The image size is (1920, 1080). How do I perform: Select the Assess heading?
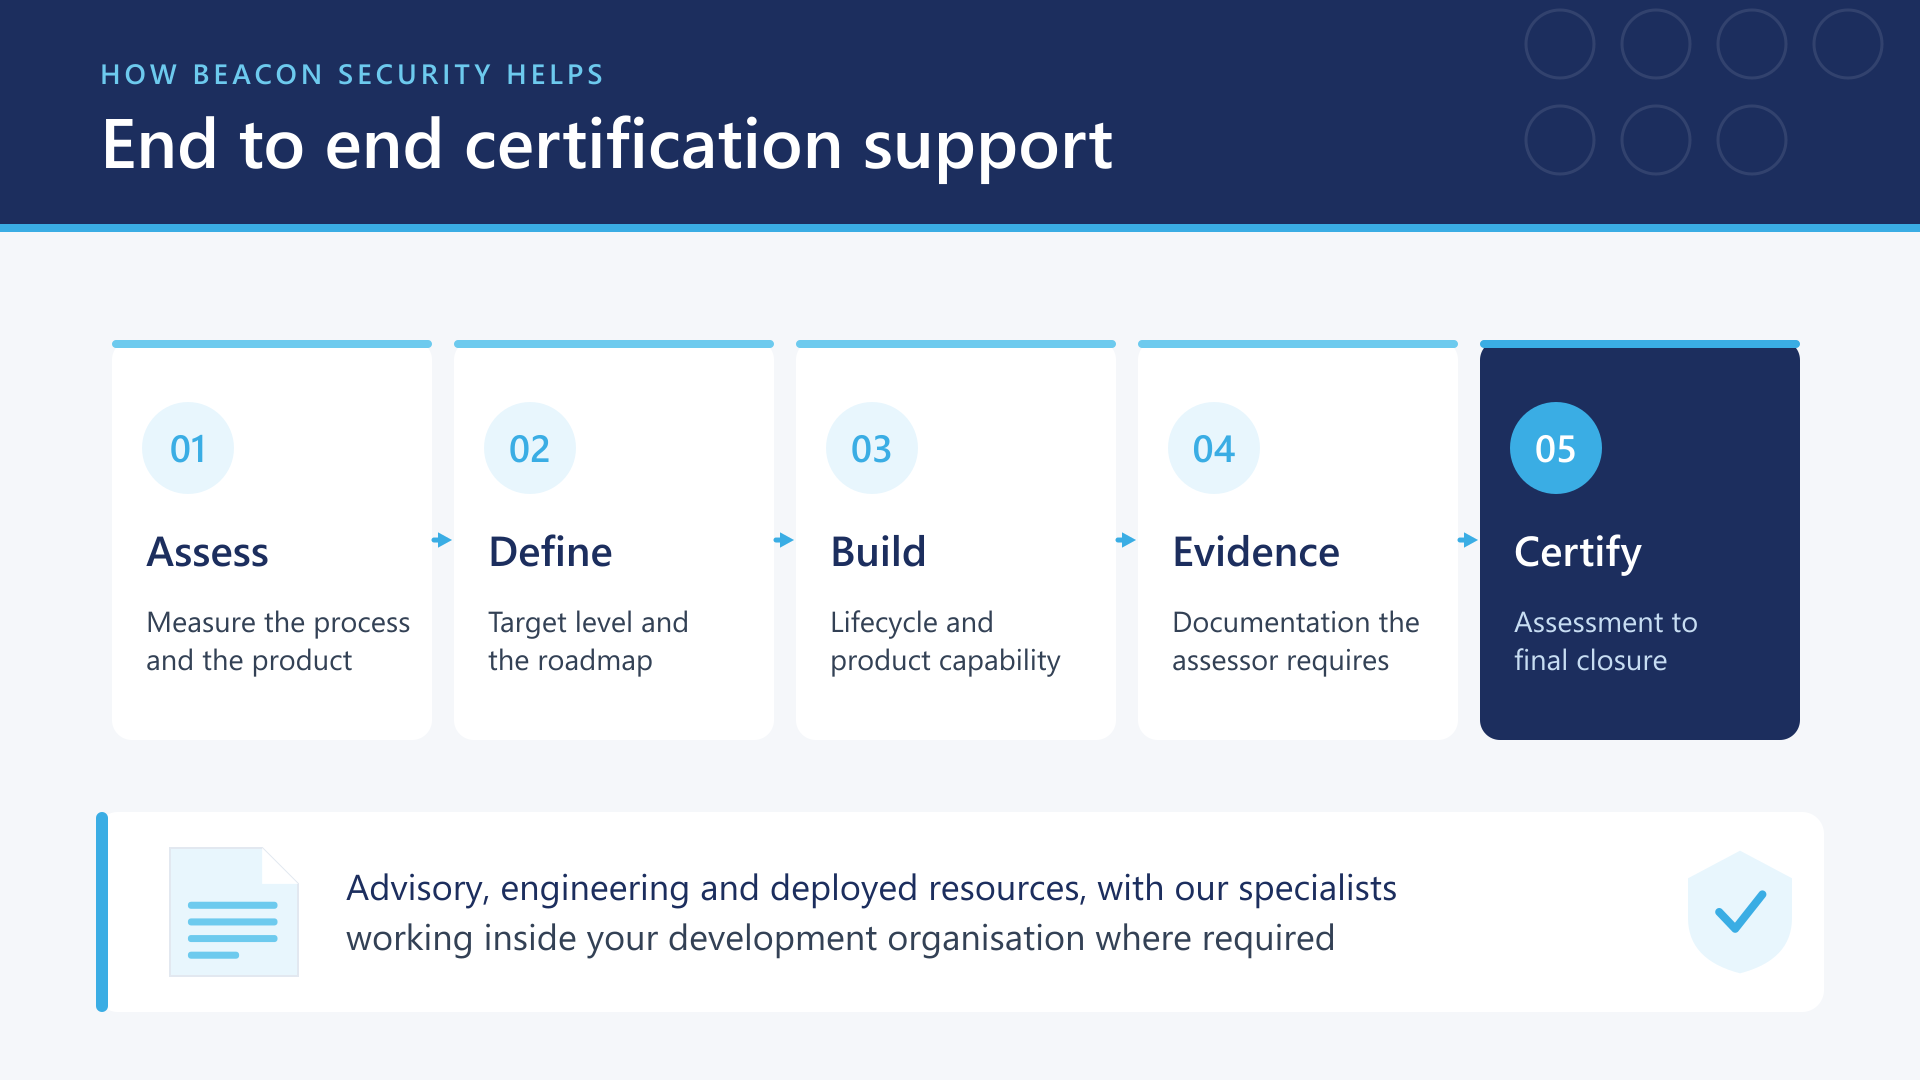(x=208, y=552)
